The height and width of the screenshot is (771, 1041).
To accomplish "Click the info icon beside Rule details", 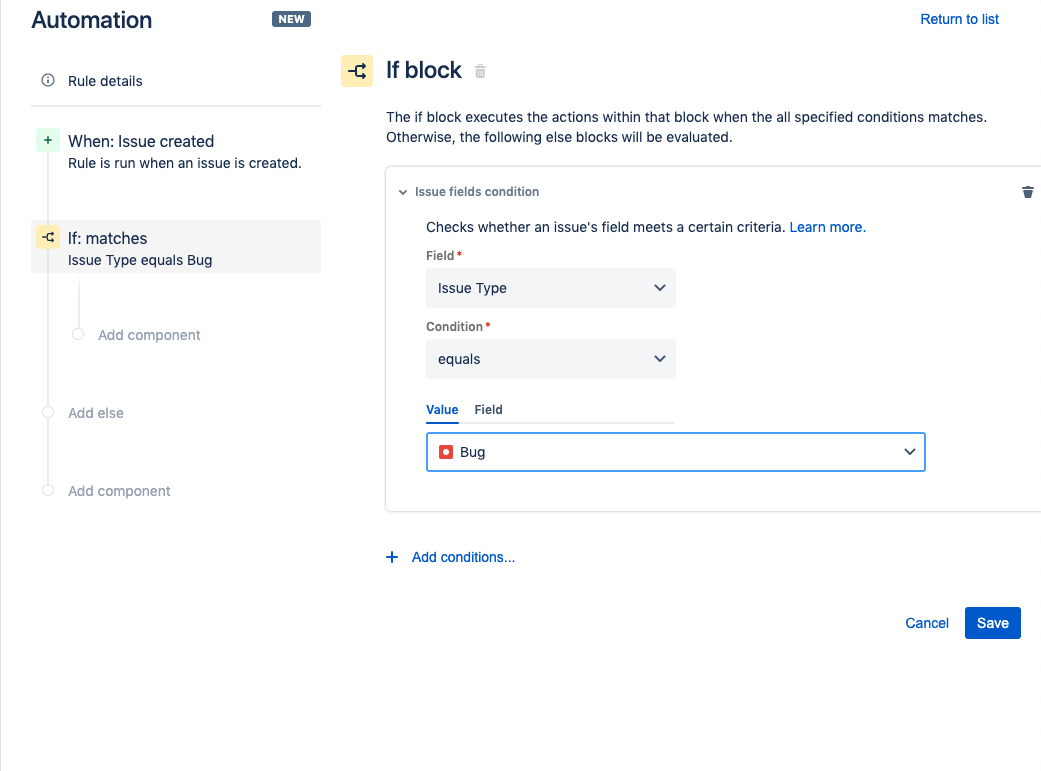I will 47,81.
